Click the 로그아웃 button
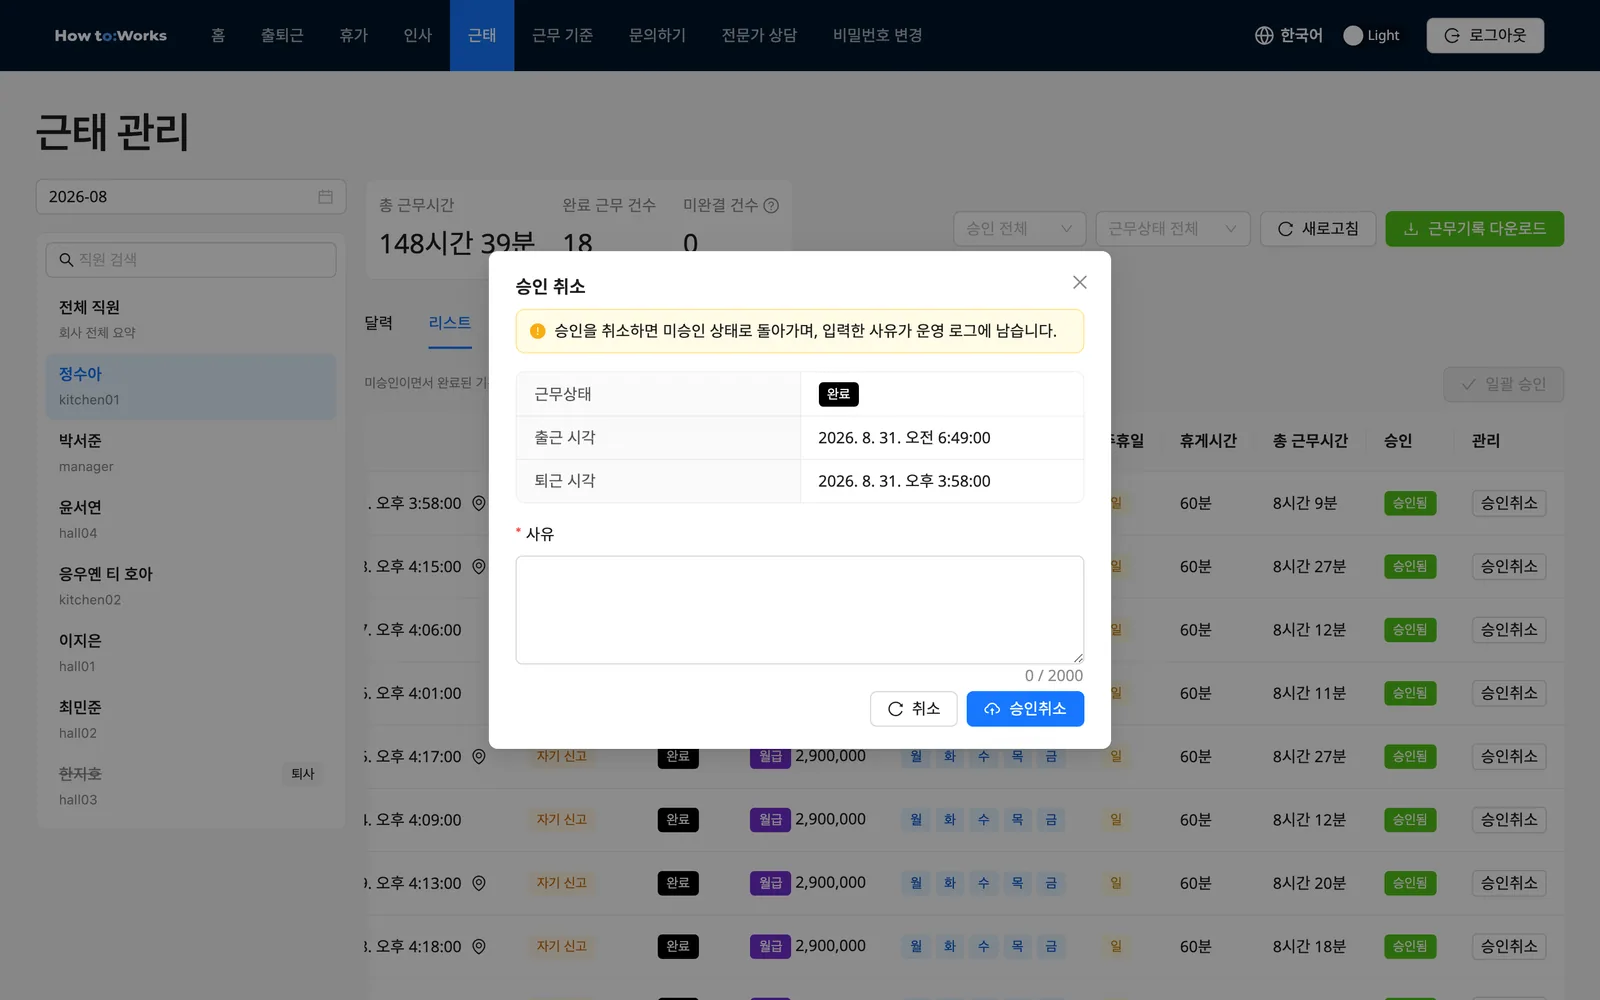 pyautogui.click(x=1485, y=35)
